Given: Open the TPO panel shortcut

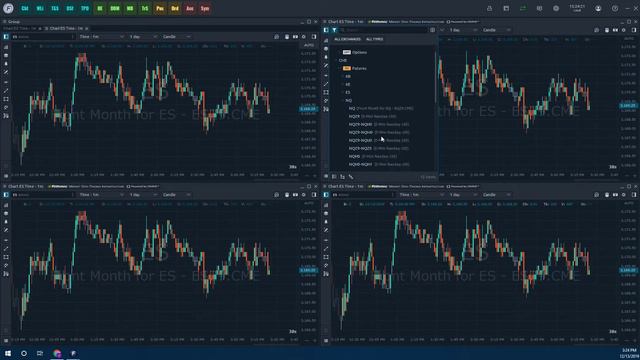Looking at the screenshot, I should click(x=85, y=8).
